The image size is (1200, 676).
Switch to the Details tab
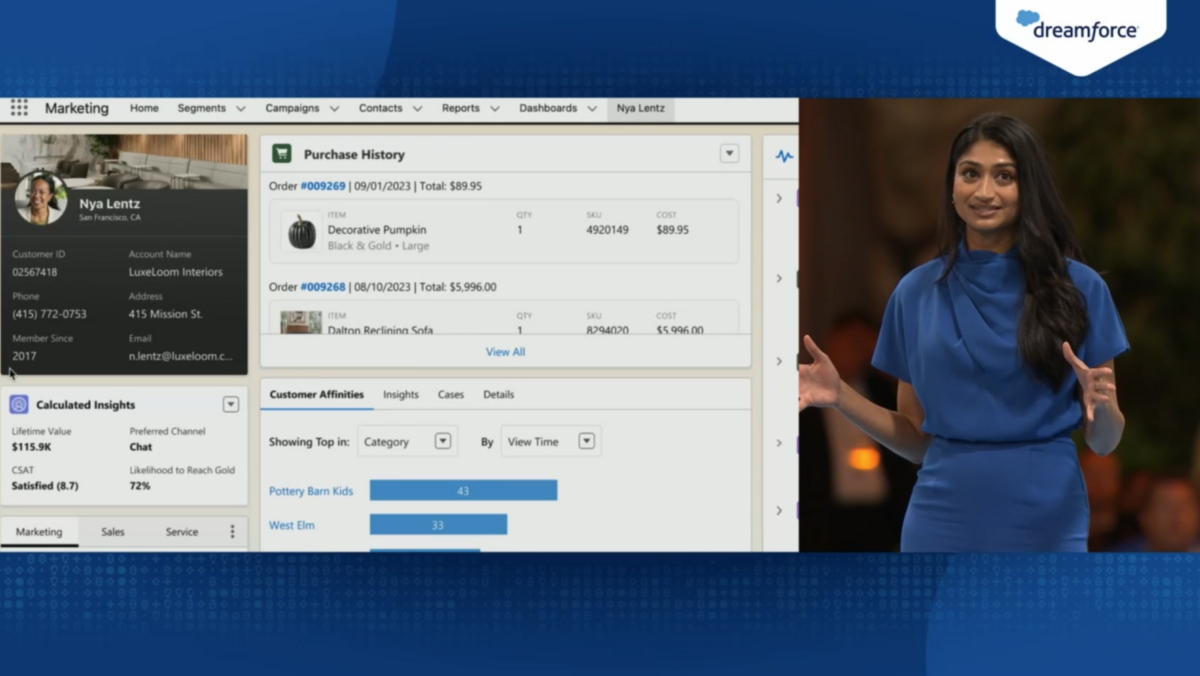click(499, 394)
